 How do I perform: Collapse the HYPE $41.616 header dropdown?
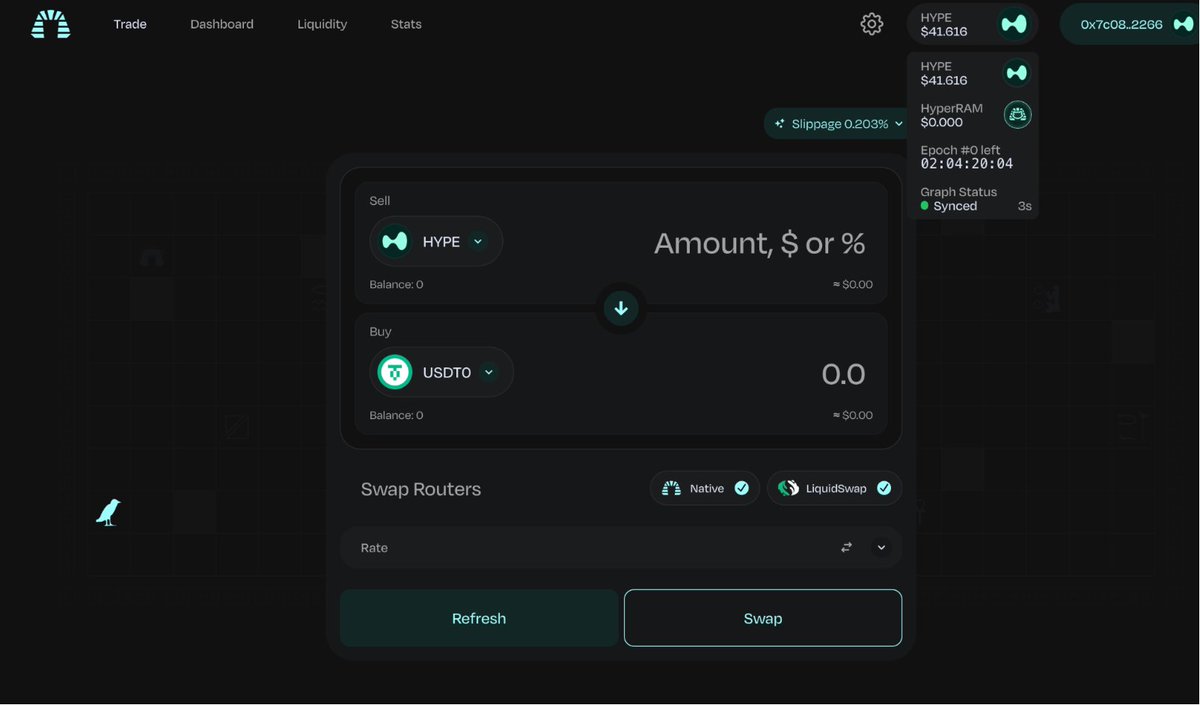(972, 24)
